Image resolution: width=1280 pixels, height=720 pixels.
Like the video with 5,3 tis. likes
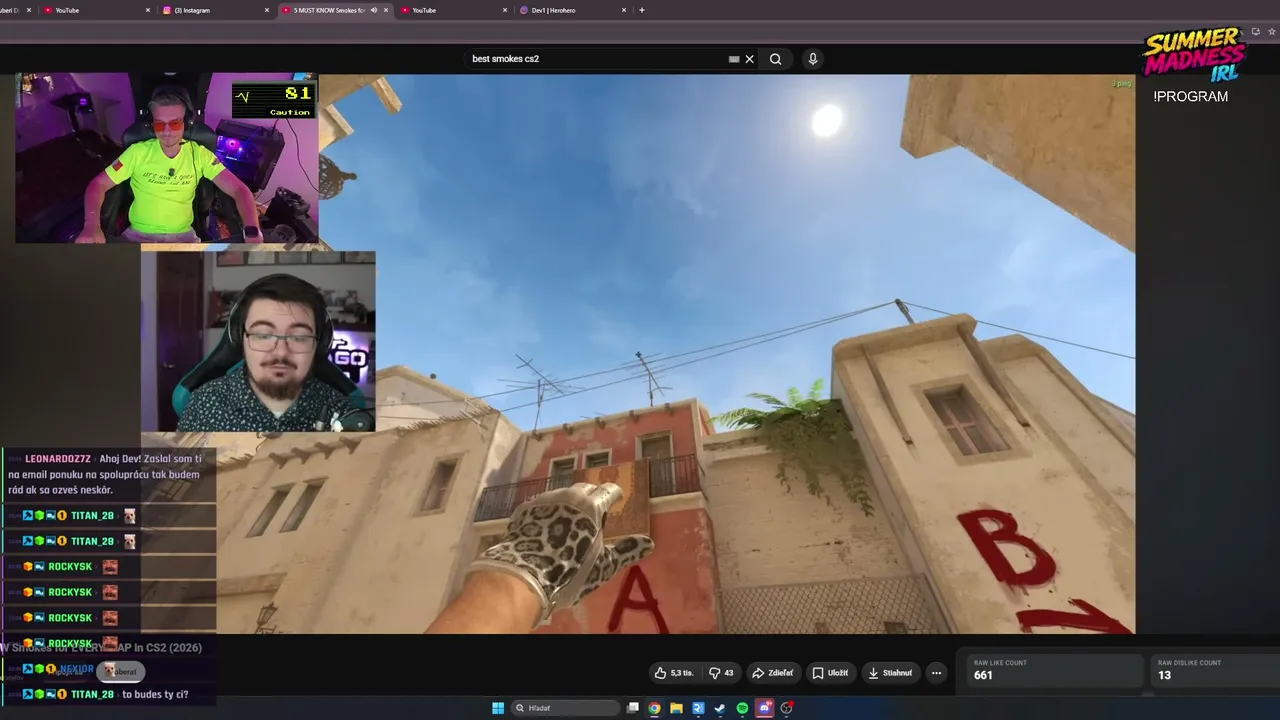[674, 673]
